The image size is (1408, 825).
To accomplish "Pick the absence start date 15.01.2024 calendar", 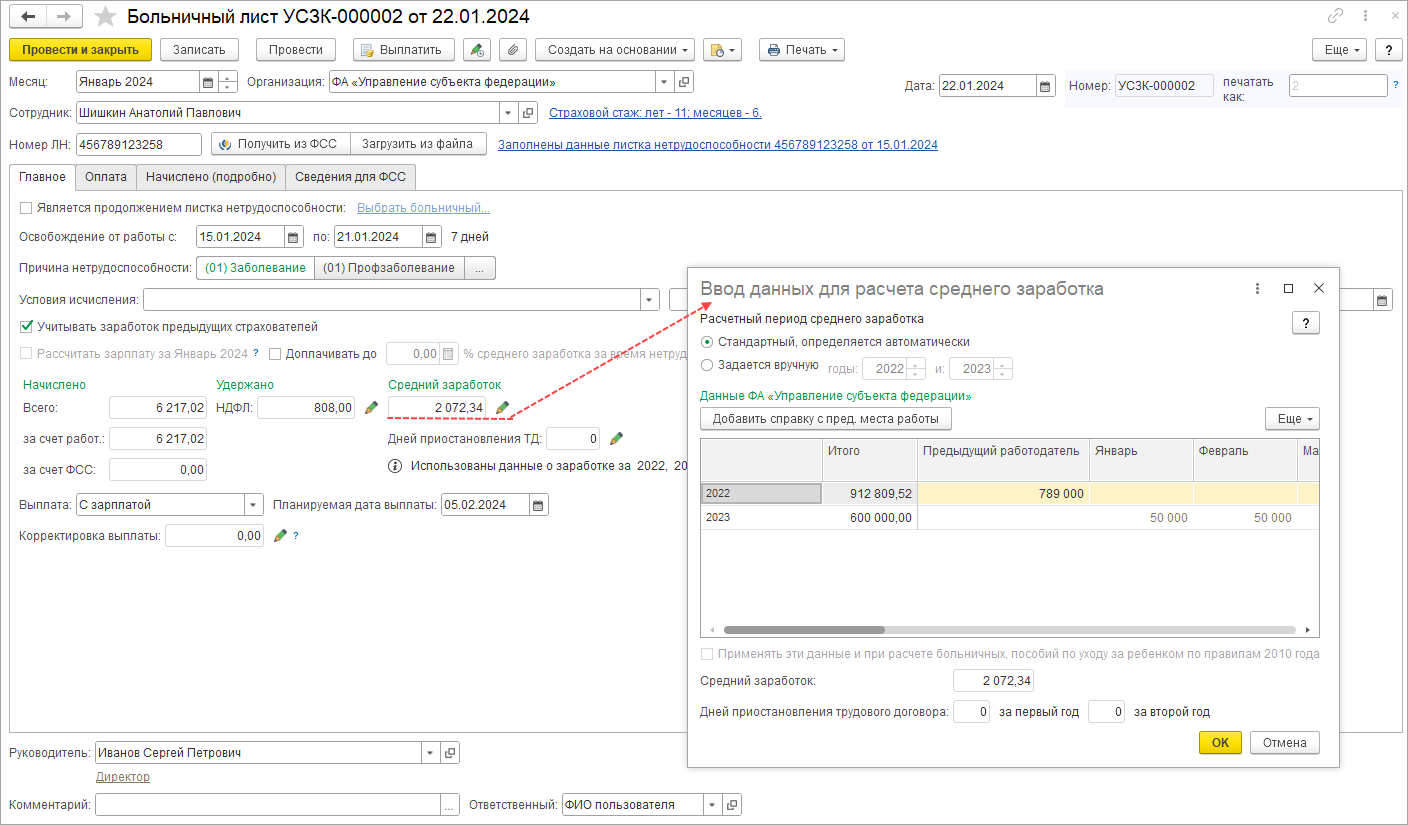I will pyautogui.click(x=293, y=237).
